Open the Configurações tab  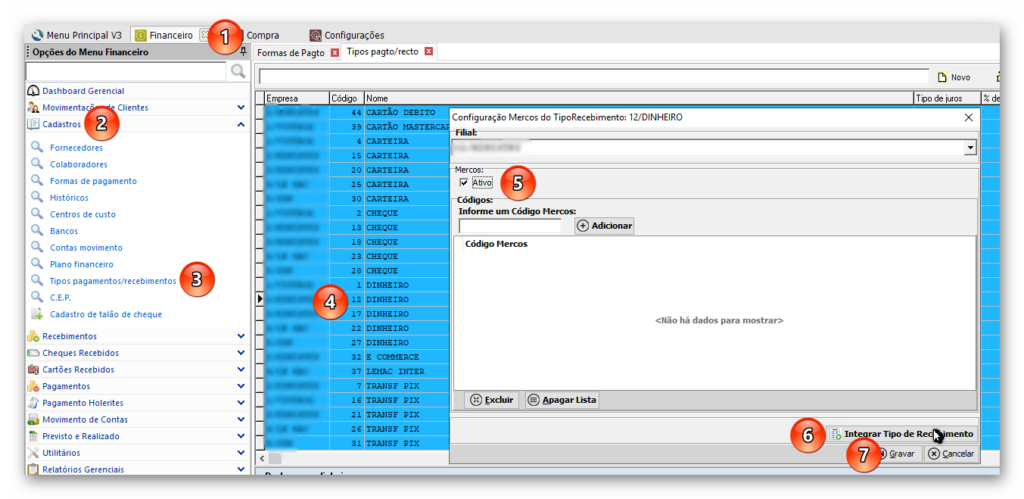click(347, 35)
